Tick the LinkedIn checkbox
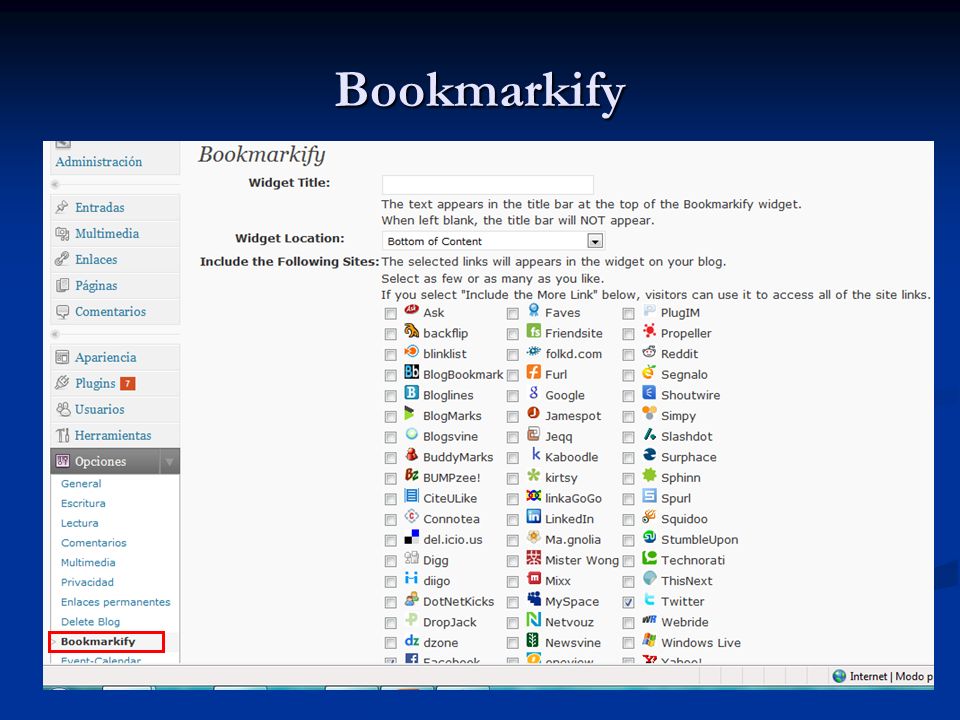 point(513,520)
